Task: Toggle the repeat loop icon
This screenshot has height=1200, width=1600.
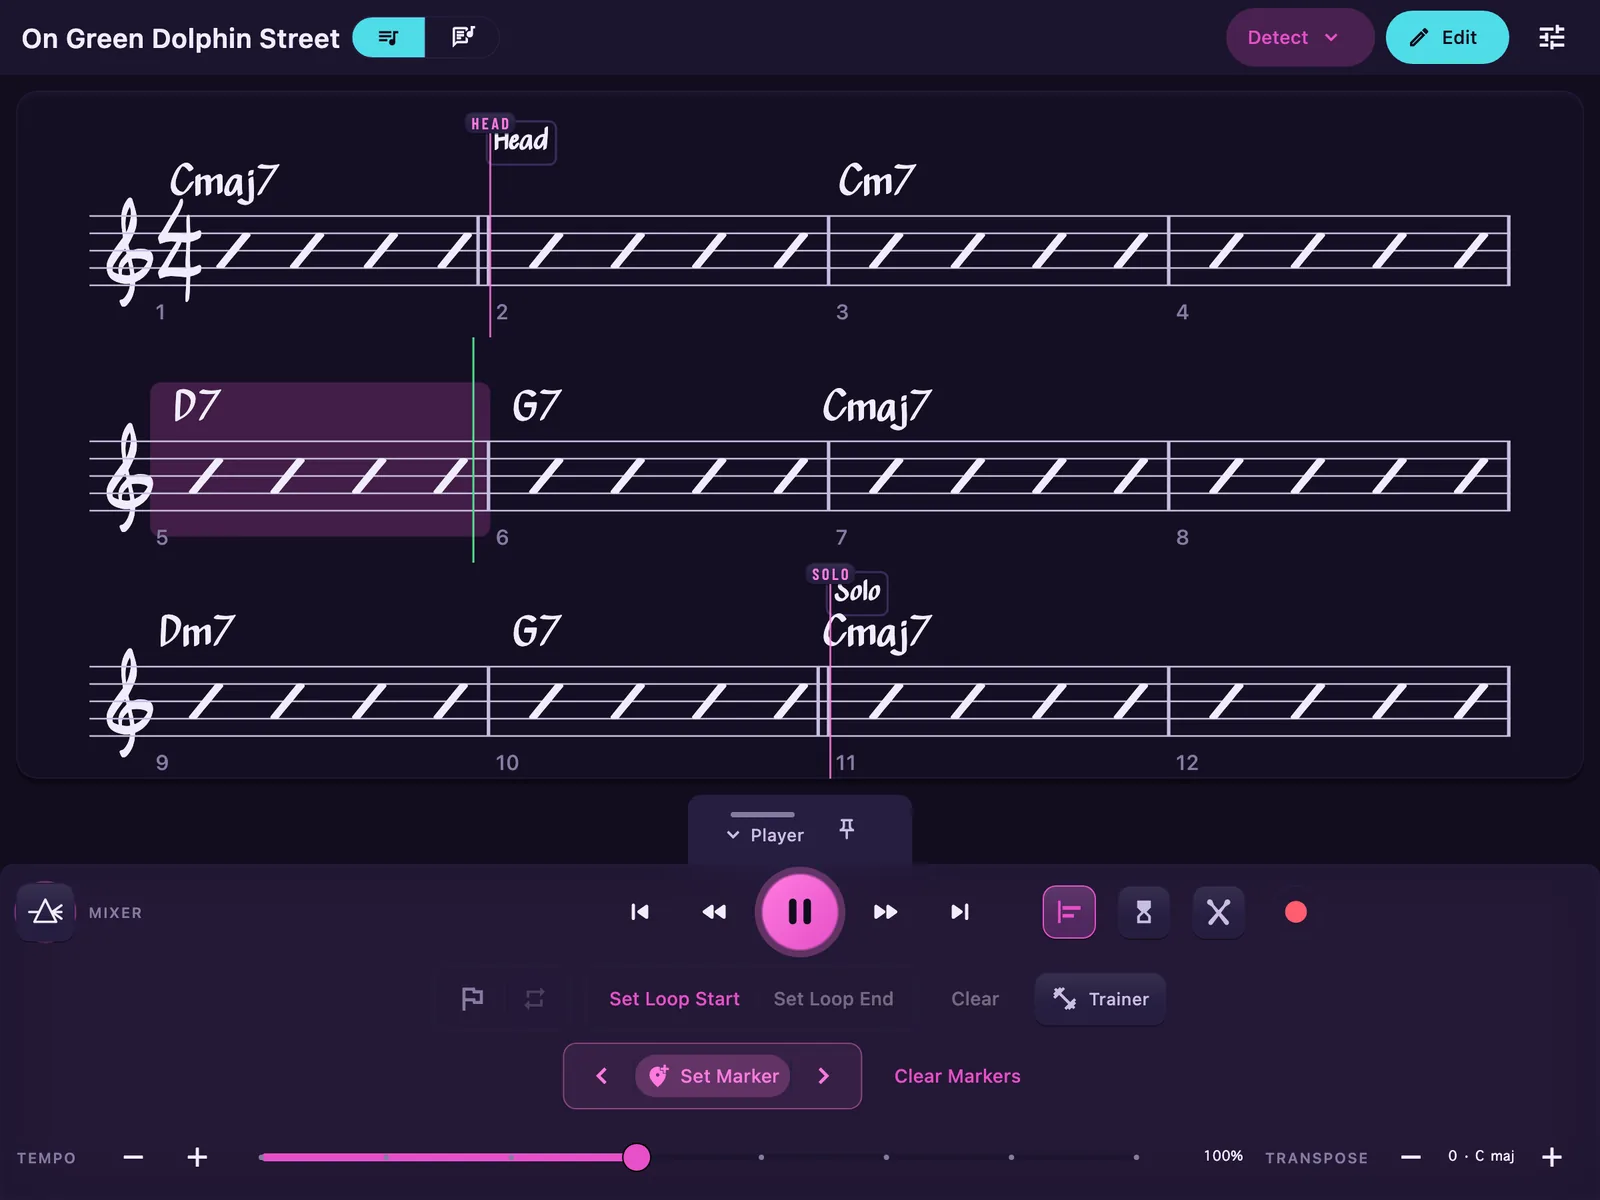Action: (534, 999)
